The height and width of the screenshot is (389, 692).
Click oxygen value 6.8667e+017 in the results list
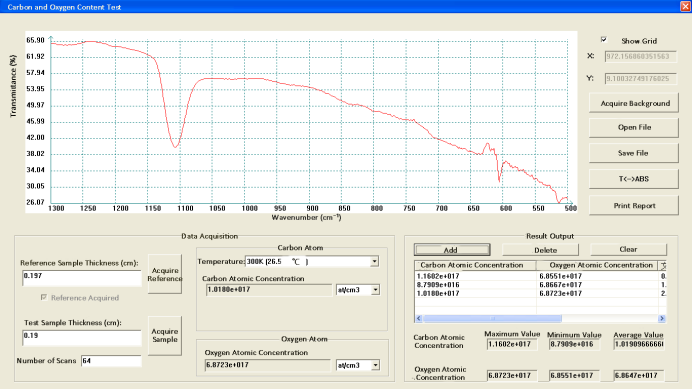tap(560, 285)
